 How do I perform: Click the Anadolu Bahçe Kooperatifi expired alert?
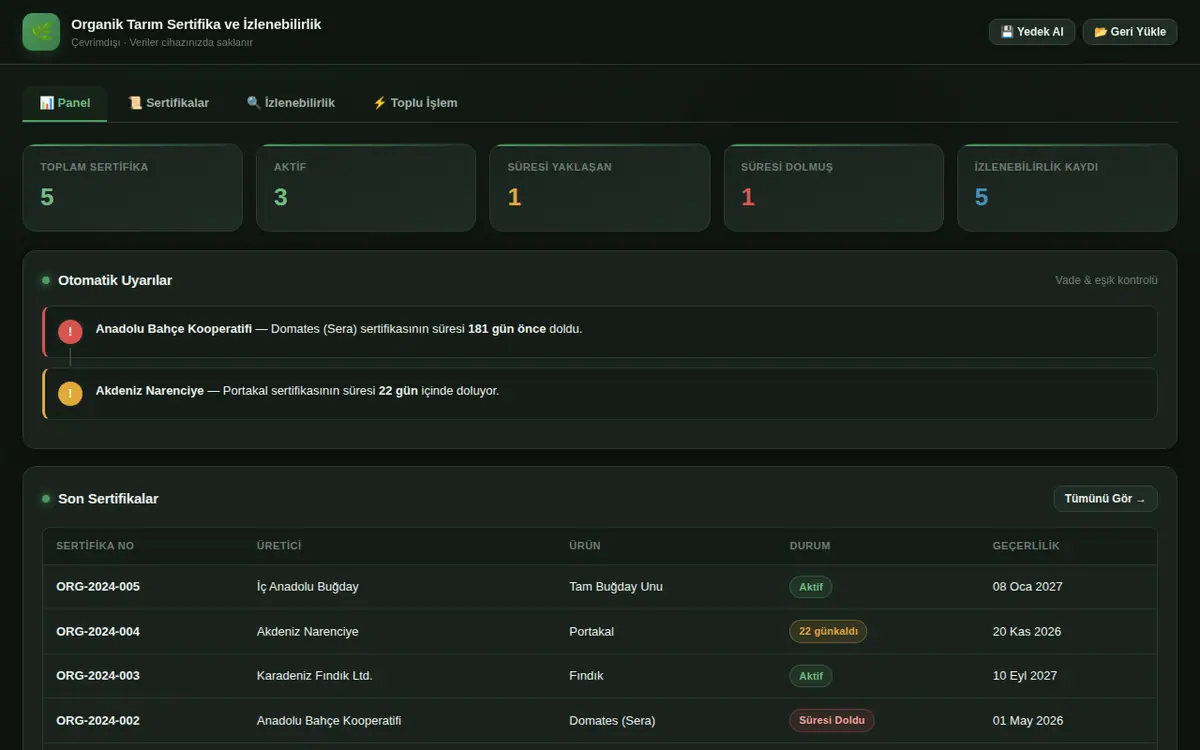(600, 332)
